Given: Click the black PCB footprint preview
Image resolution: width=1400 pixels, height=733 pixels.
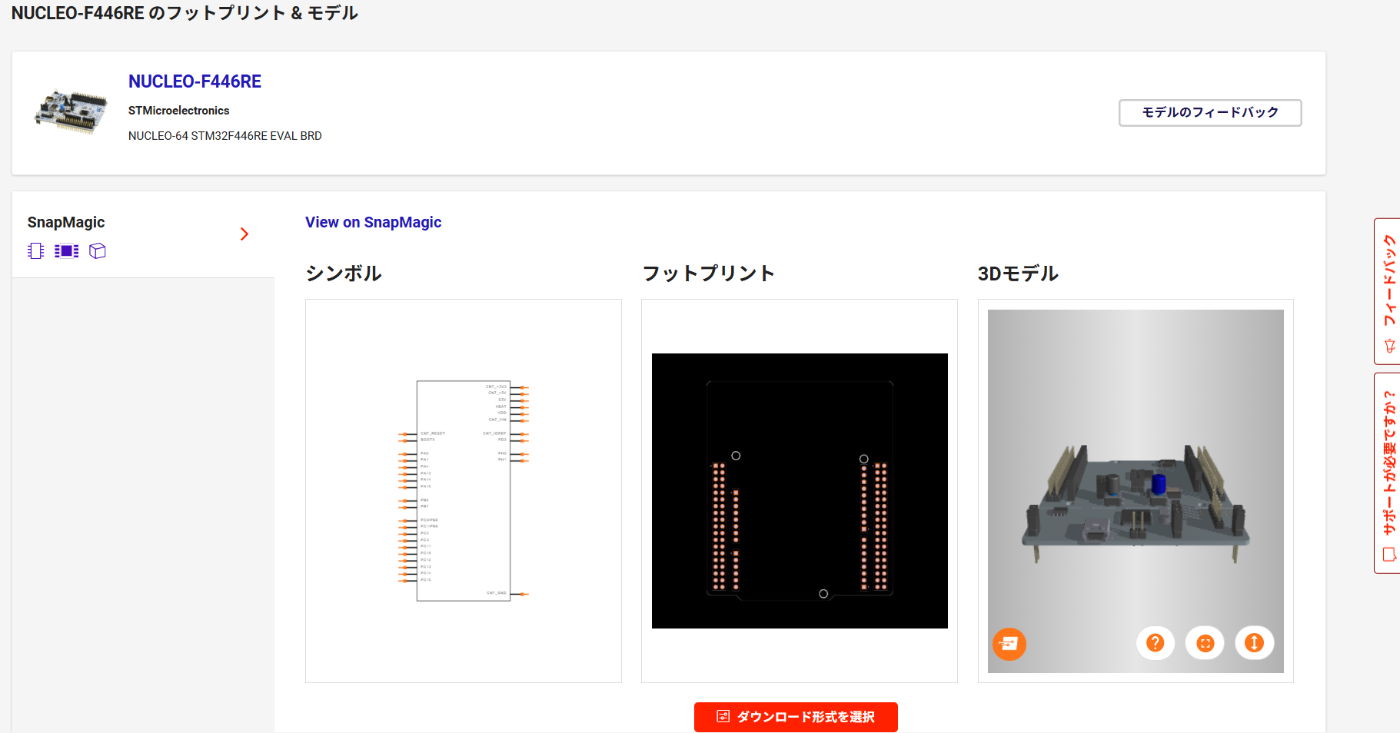Looking at the screenshot, I should (x=799, y=491).
